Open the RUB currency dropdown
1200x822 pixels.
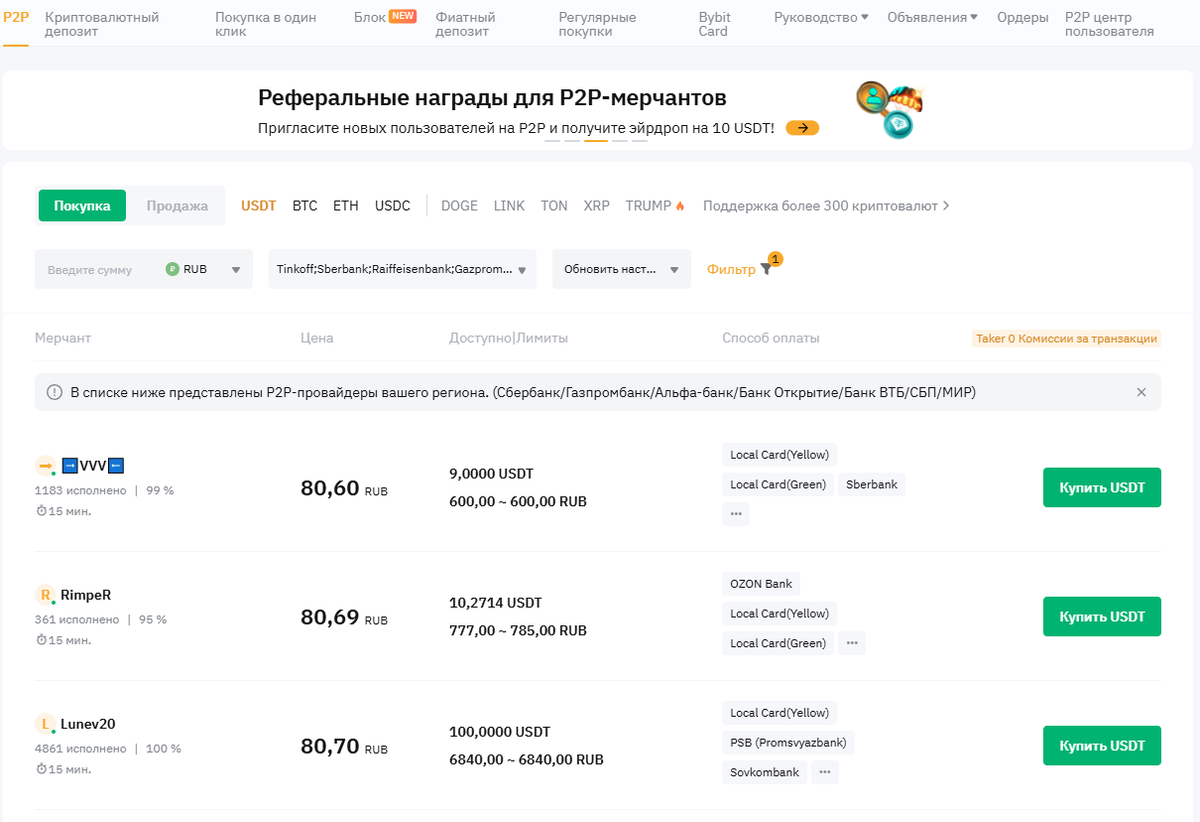pos(204,269)
